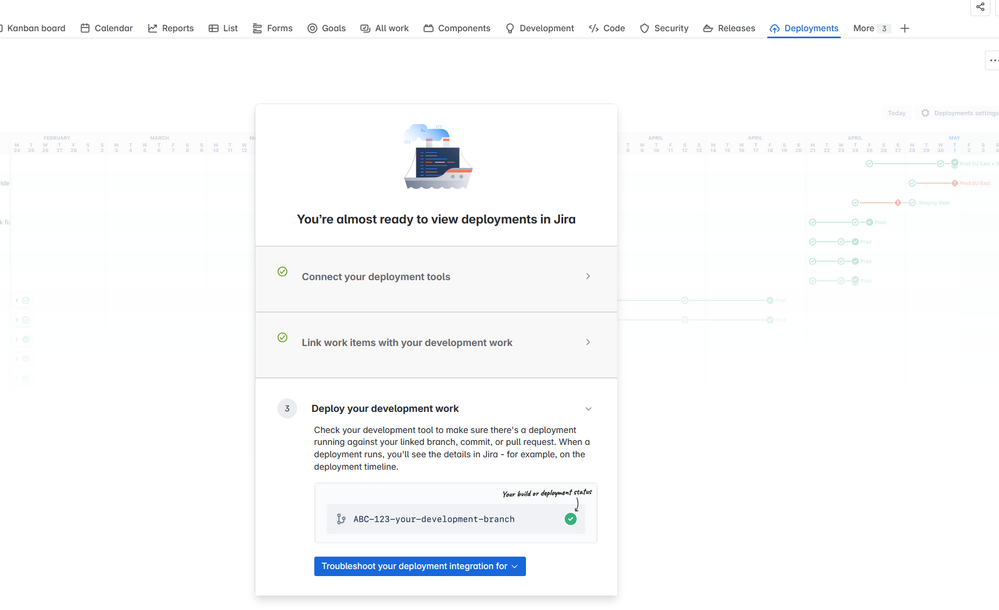Click the Code brackets icon
The width and height of the screenshot is (999, 610).
594,28
